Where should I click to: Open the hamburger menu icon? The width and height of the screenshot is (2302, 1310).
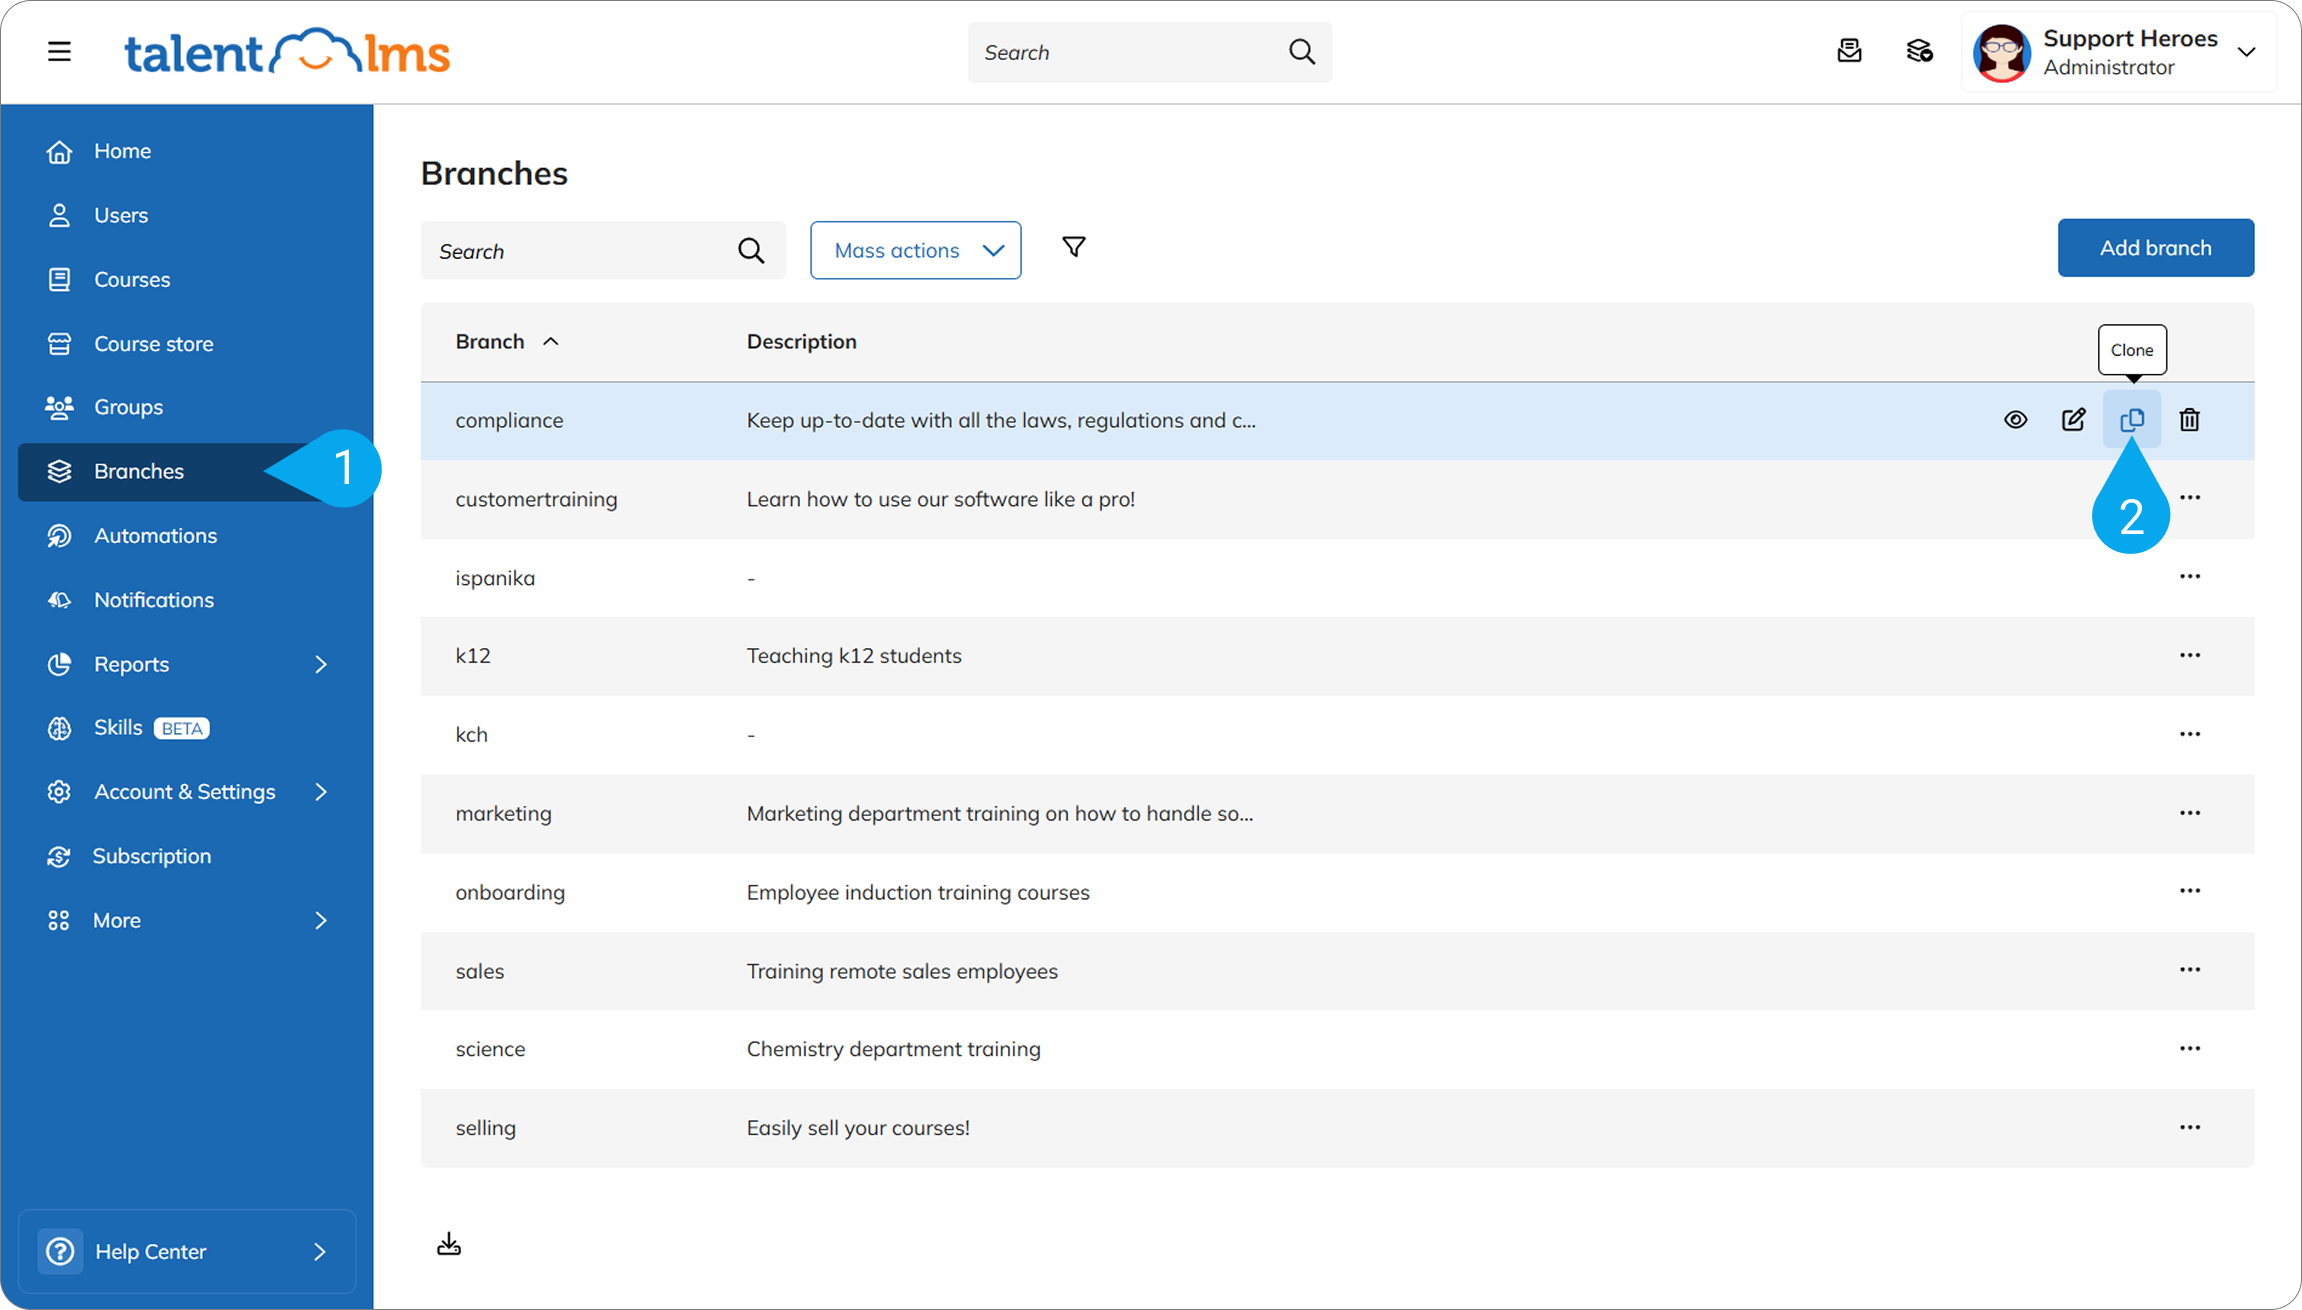point(59,51)
